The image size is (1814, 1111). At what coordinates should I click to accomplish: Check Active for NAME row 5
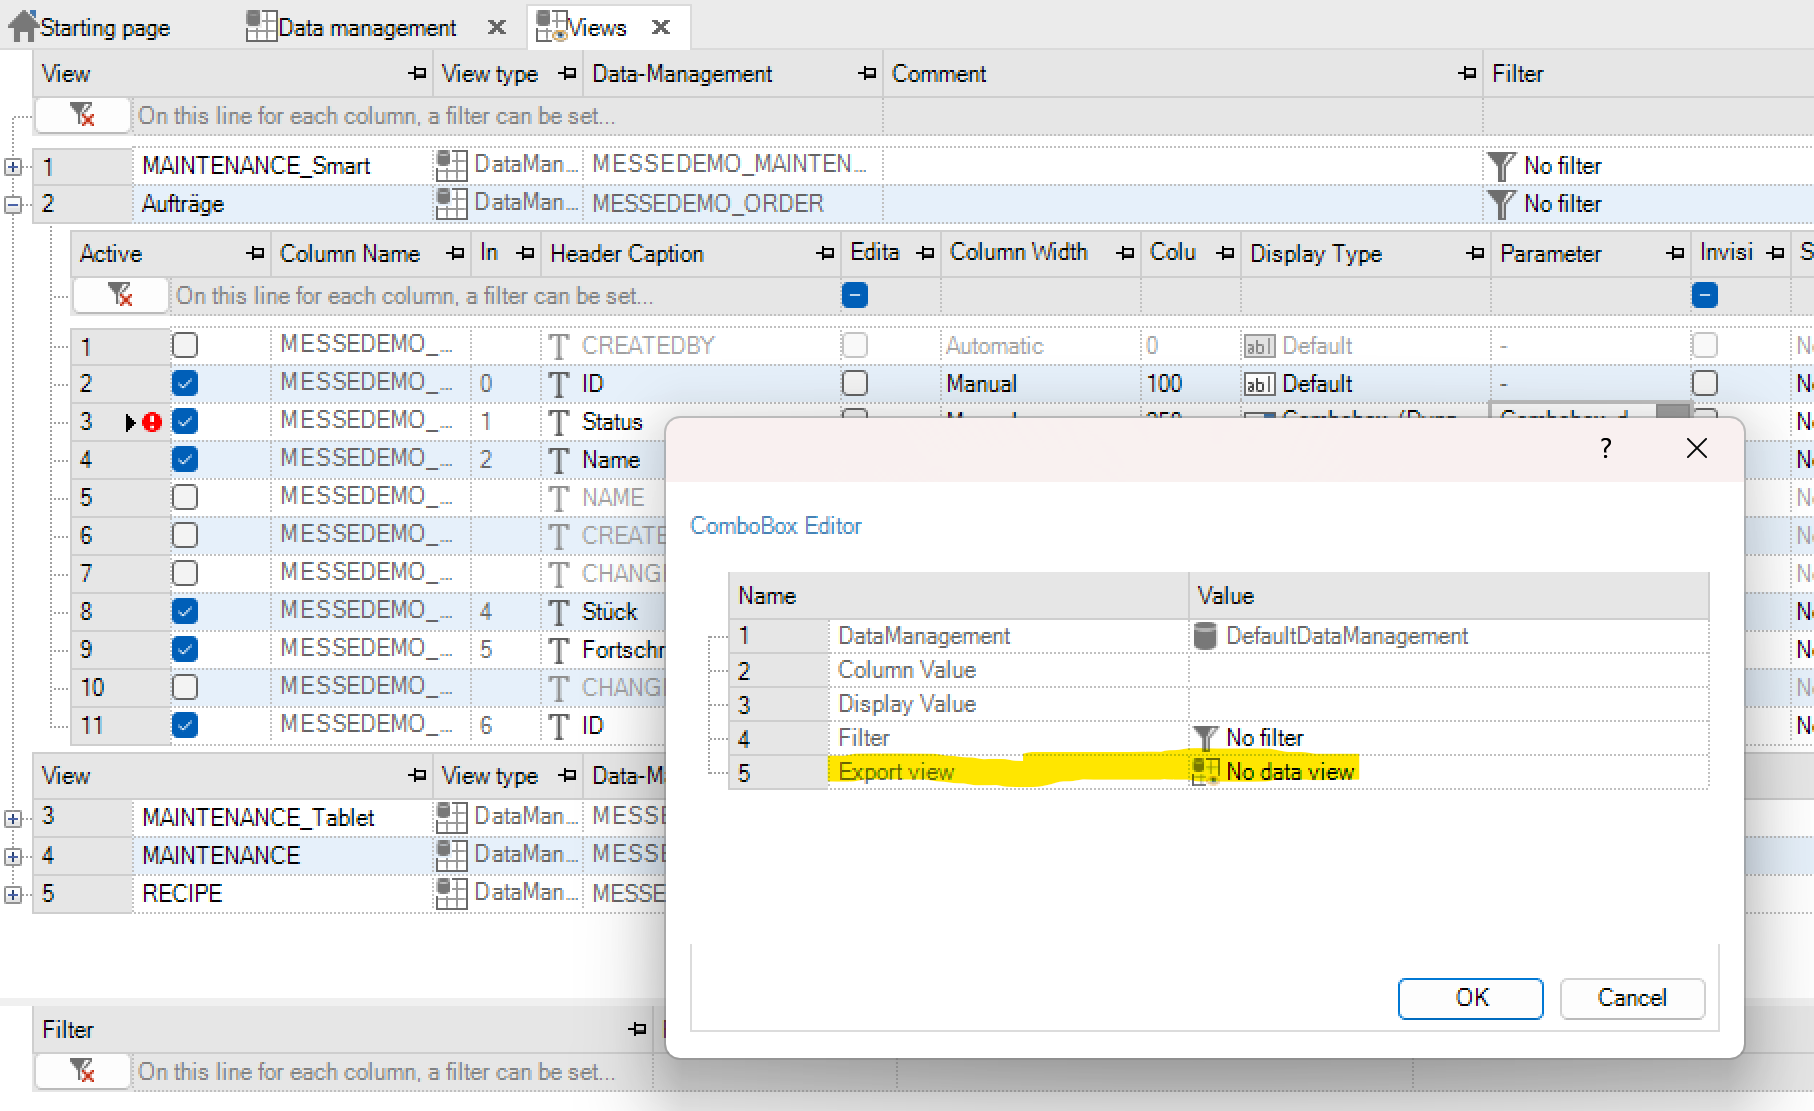point(185,498)
